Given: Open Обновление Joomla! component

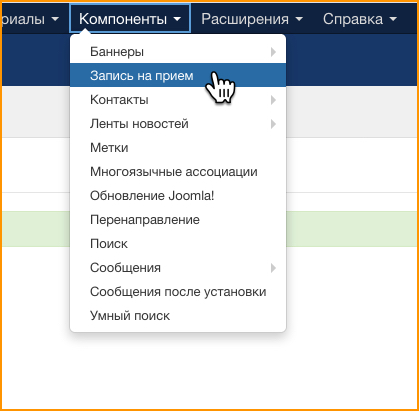Looking at the screenshot, I should (x=178, y=196).
